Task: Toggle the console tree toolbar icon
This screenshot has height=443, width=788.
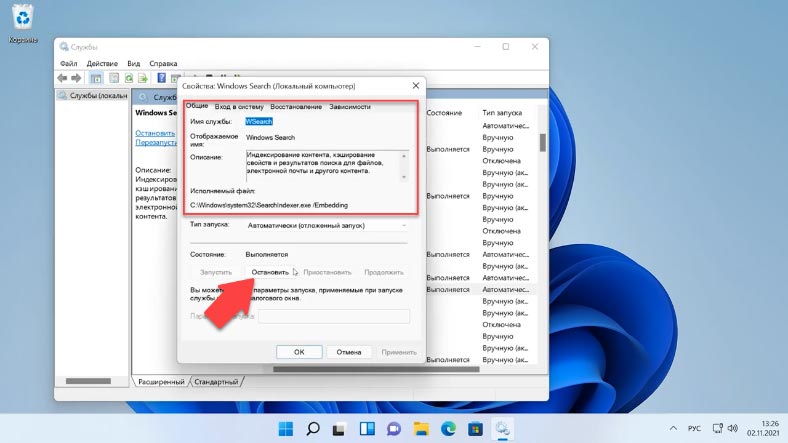Action: point(95,78)
